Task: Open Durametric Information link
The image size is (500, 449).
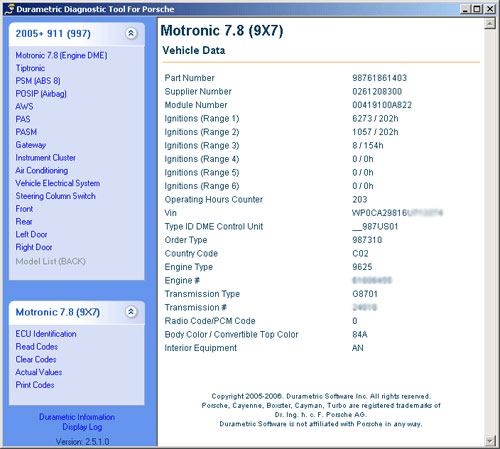Action: pos(77,417)
